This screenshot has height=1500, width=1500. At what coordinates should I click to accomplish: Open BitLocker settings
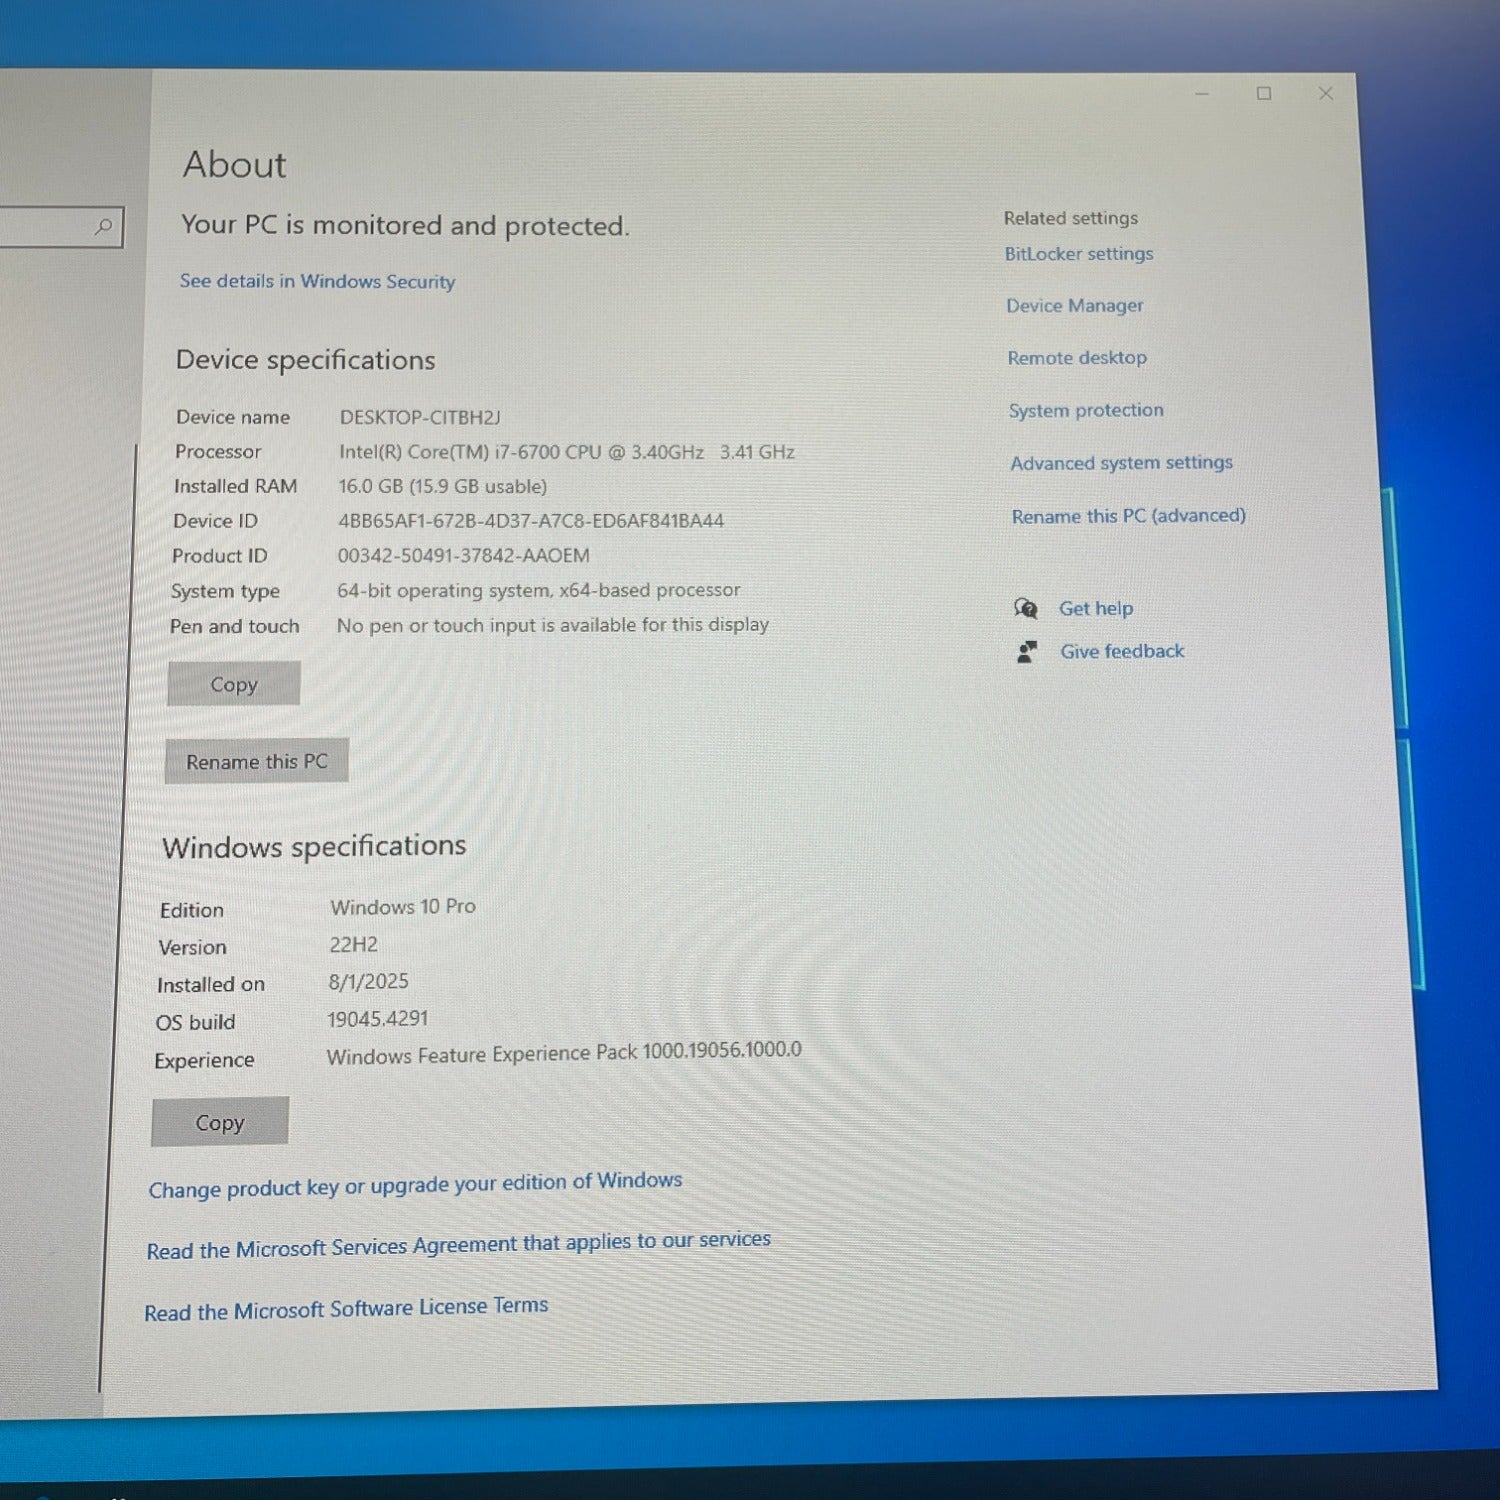(1079, 254)
